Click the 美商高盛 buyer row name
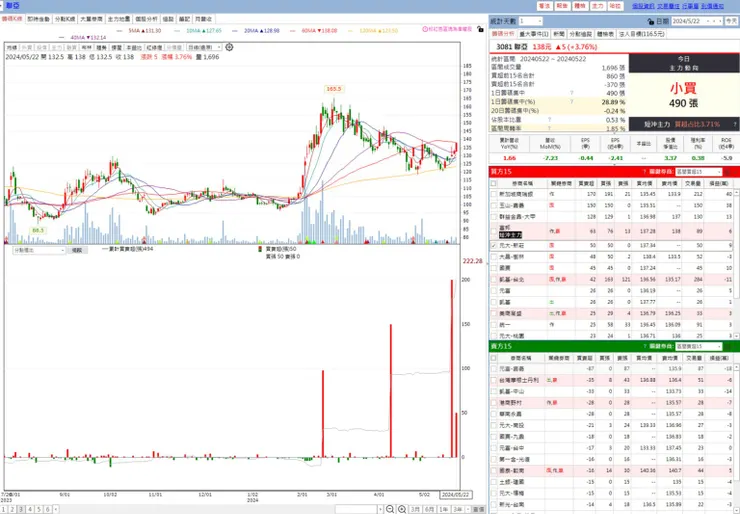This screenshot has height=514, width=740. (510, 313)
